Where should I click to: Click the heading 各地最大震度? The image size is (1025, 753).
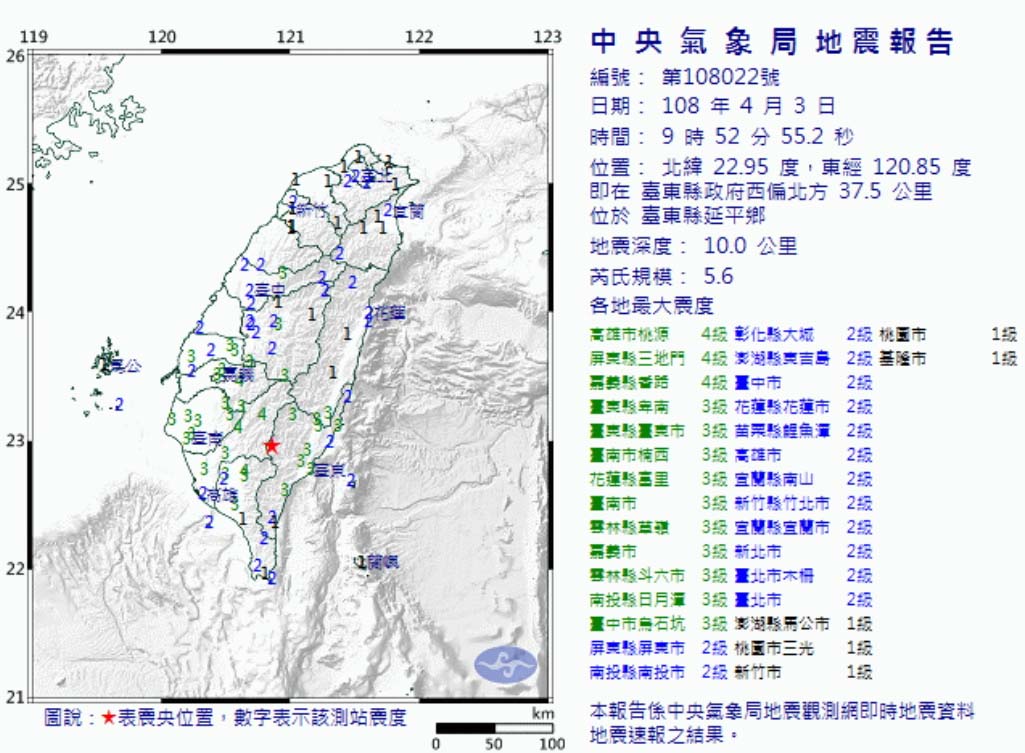point(651,305)
